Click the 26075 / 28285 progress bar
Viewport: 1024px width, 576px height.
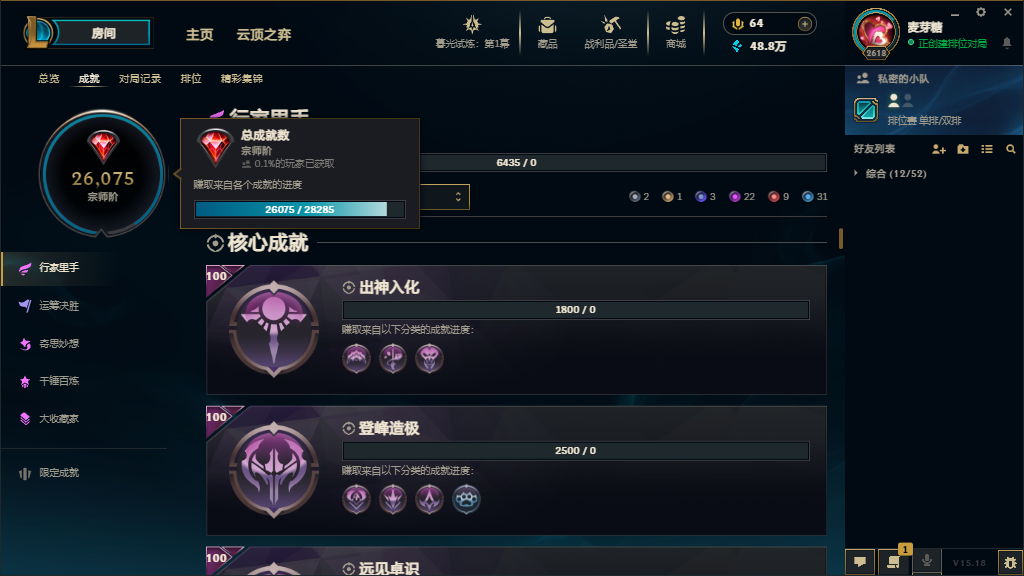(x=300, y=209)
